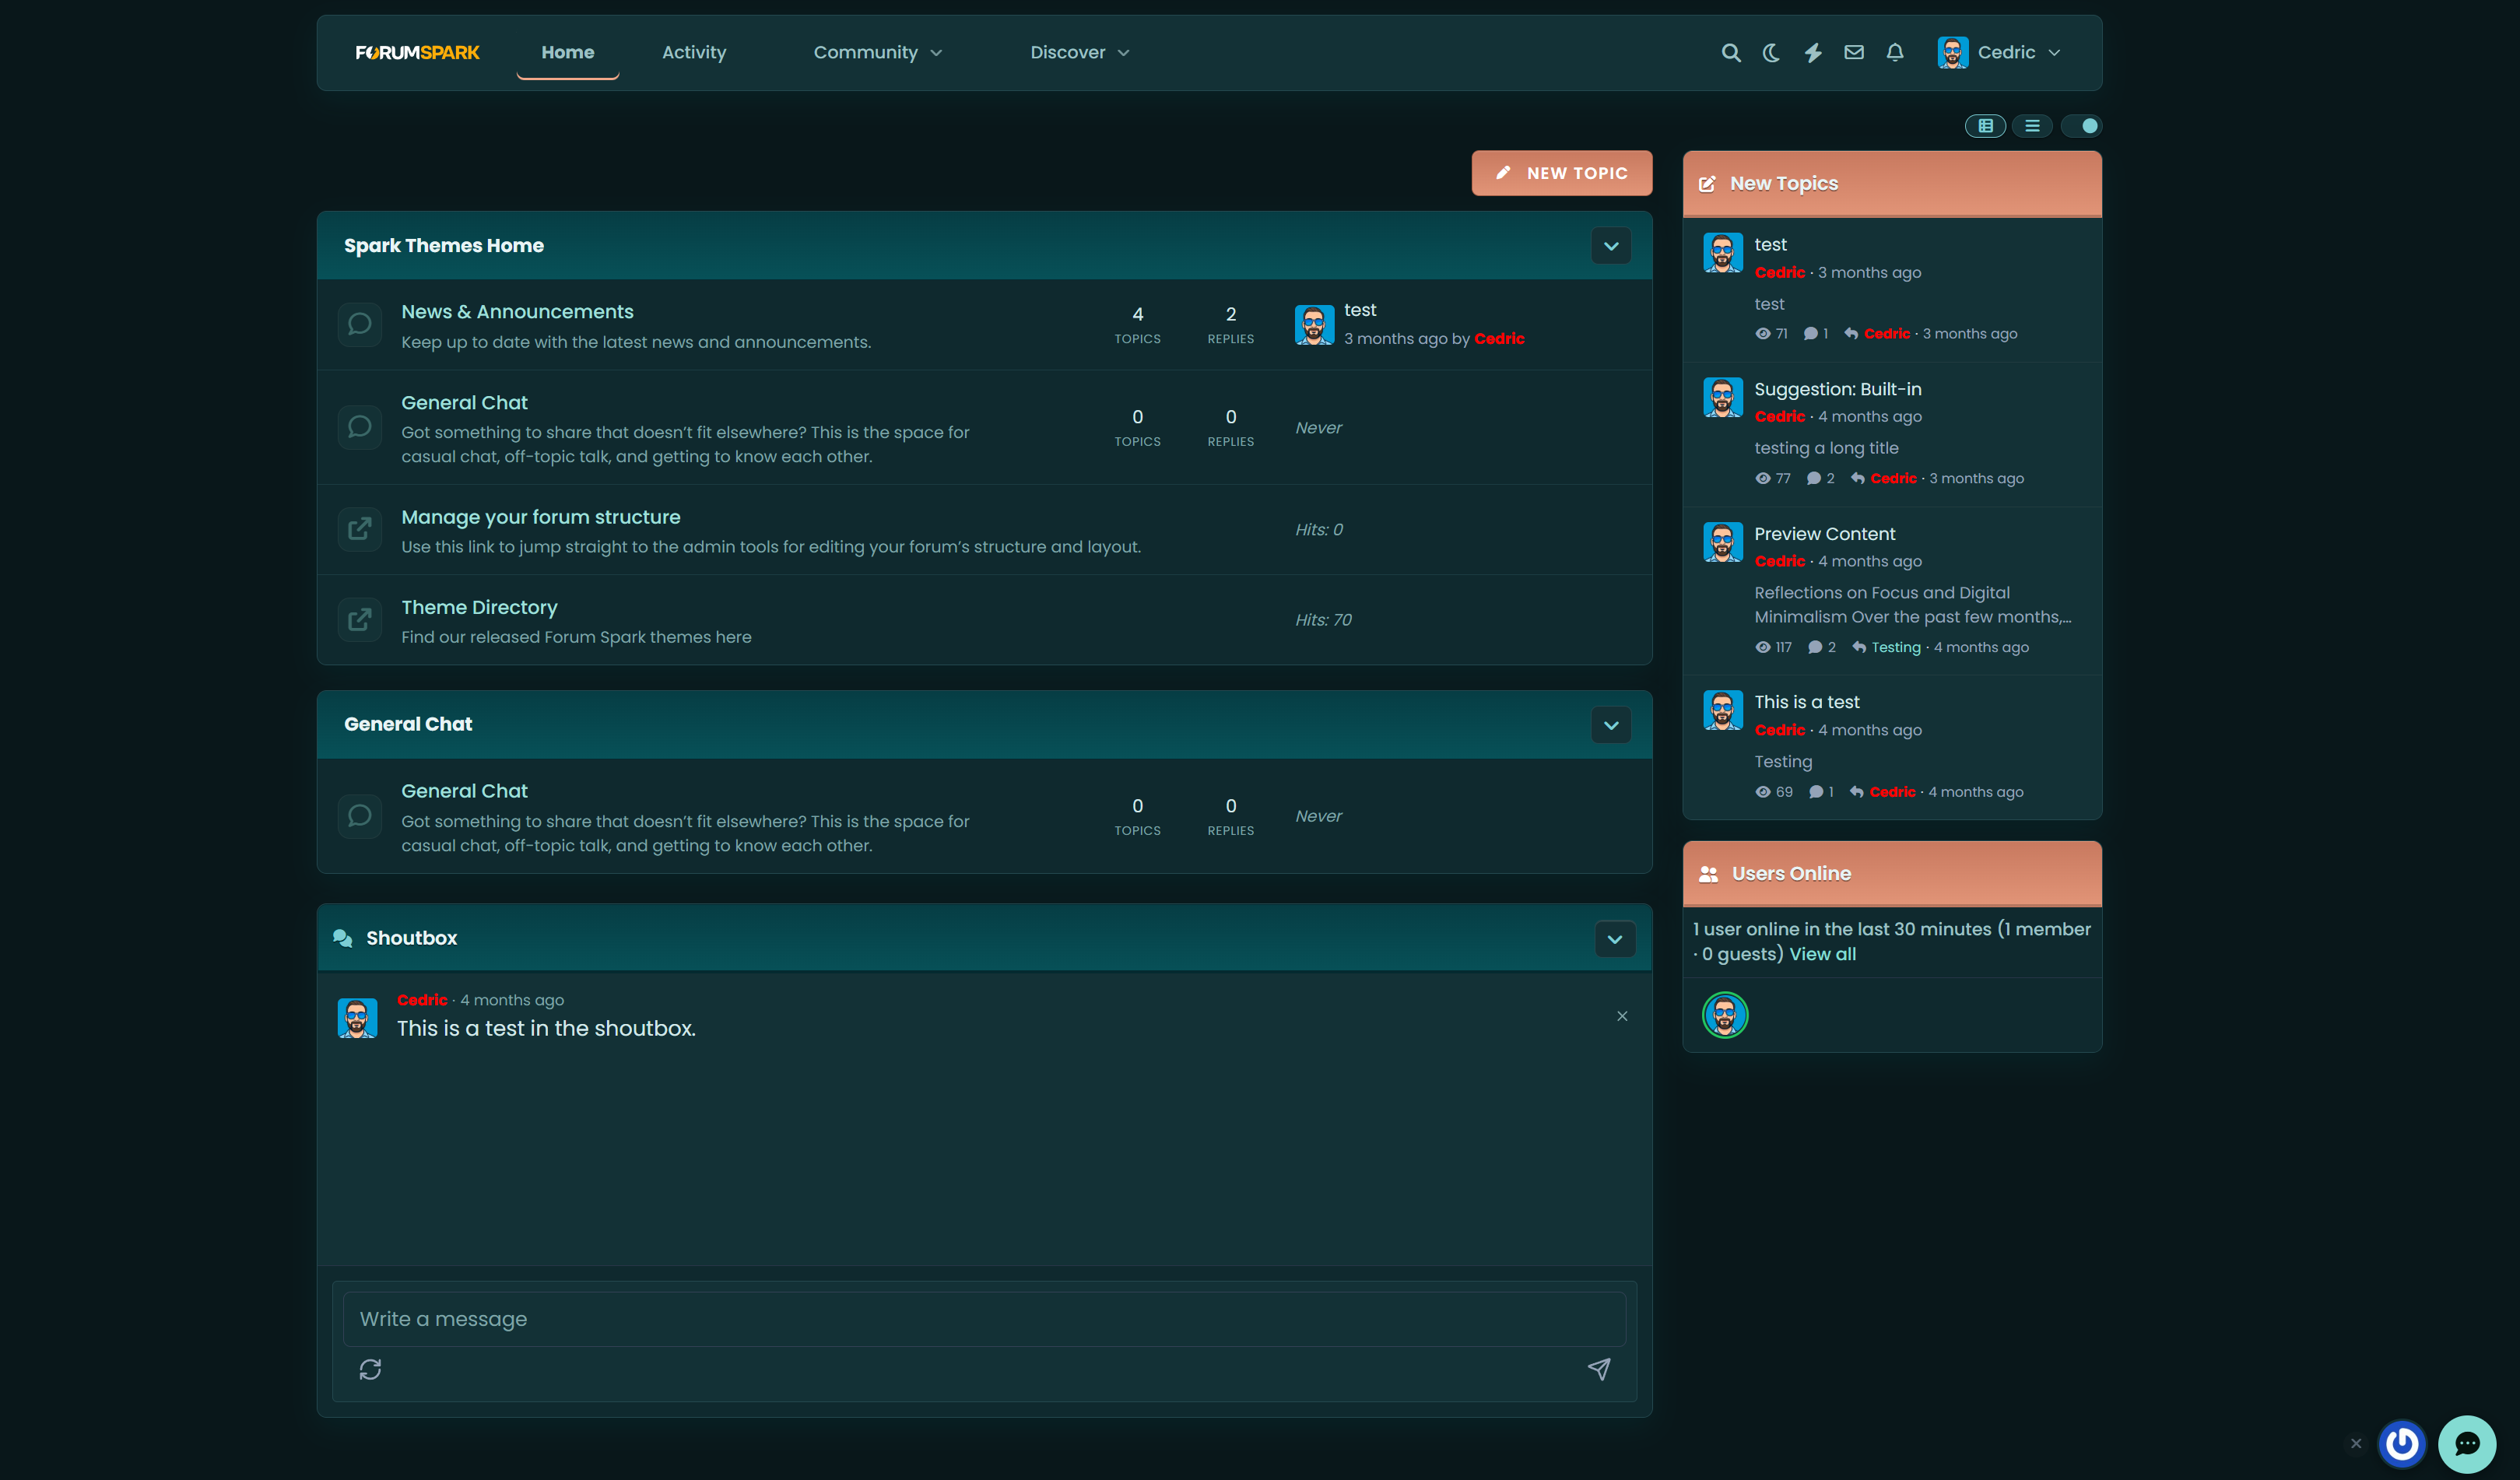Click the ForumSpark logo
The height and width of the screenshot is (1480, 2520).
coord(417,53)
